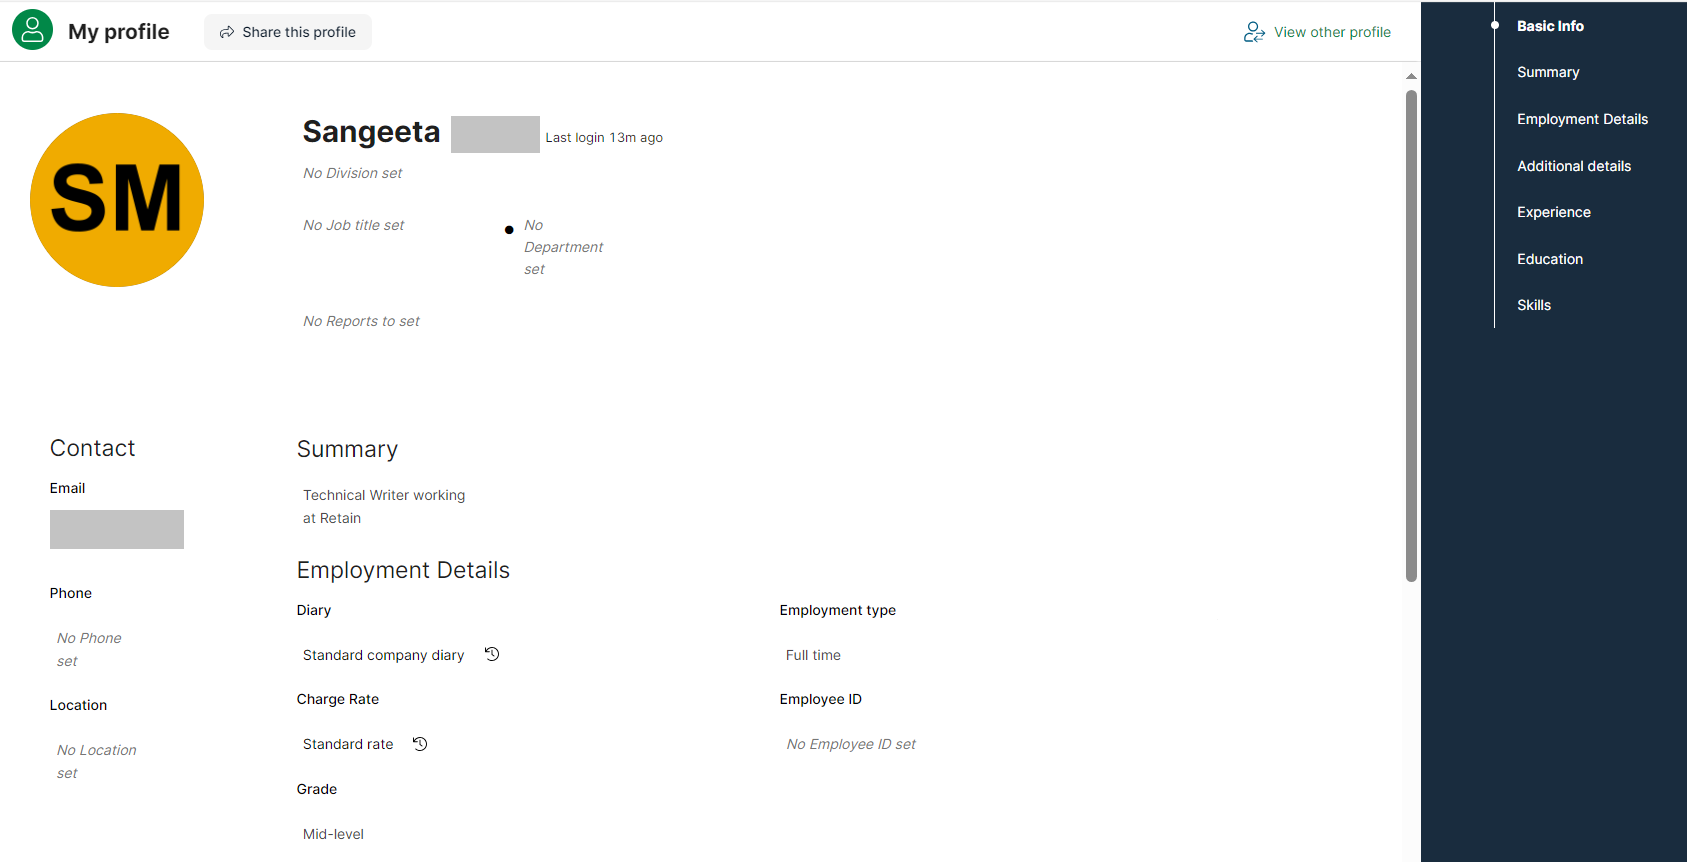The height and width of the screenshot is (862, 1687).
Task: Open charge rate history icon beside Standard rate
Action: coord(420,744)
